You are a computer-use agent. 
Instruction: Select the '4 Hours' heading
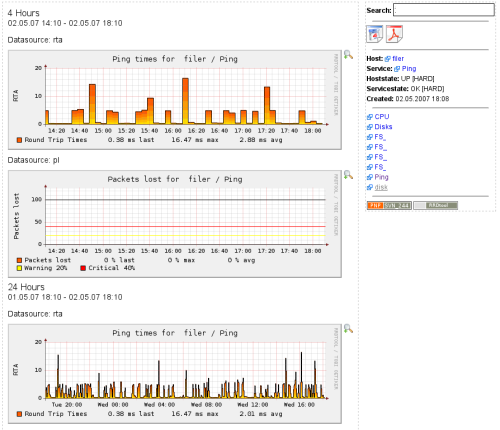pyautogui.click(x=23, y=13)
